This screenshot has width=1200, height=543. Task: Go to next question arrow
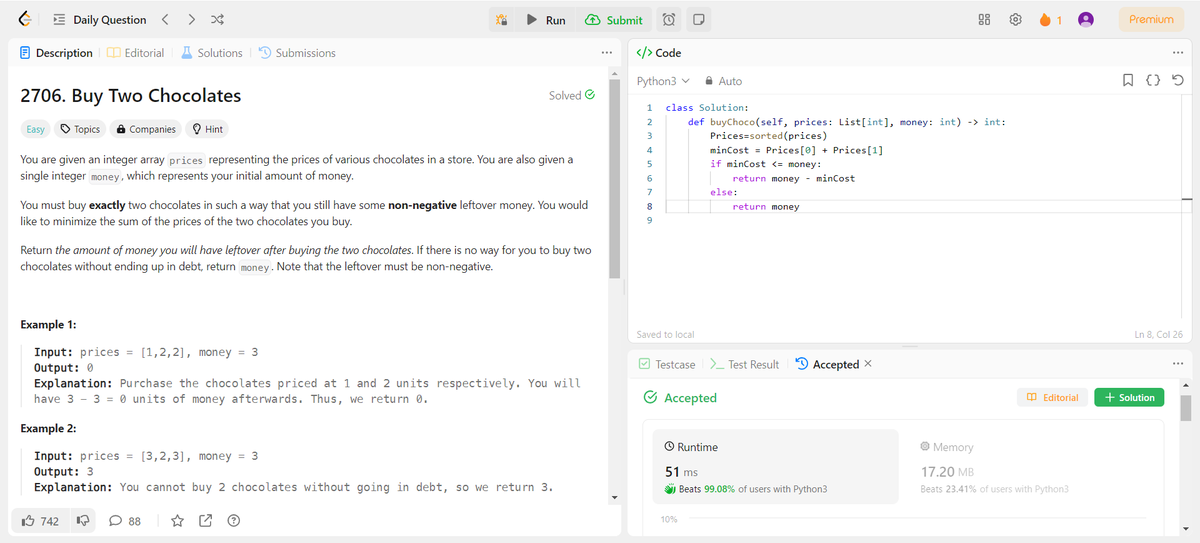(x=191, y=20)
